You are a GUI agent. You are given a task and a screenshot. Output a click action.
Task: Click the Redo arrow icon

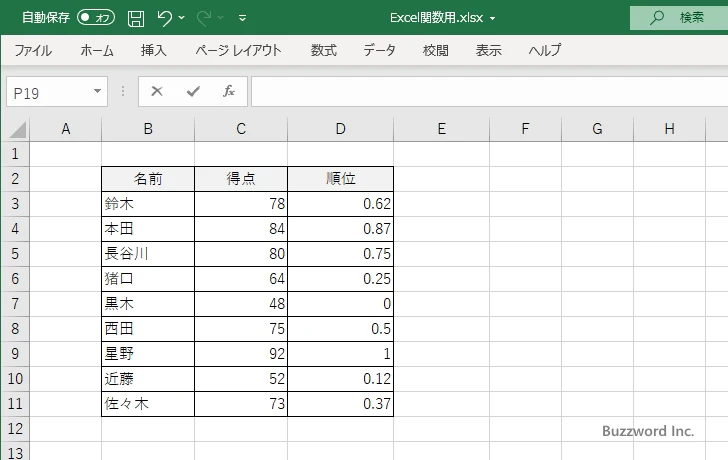point(204,18)
